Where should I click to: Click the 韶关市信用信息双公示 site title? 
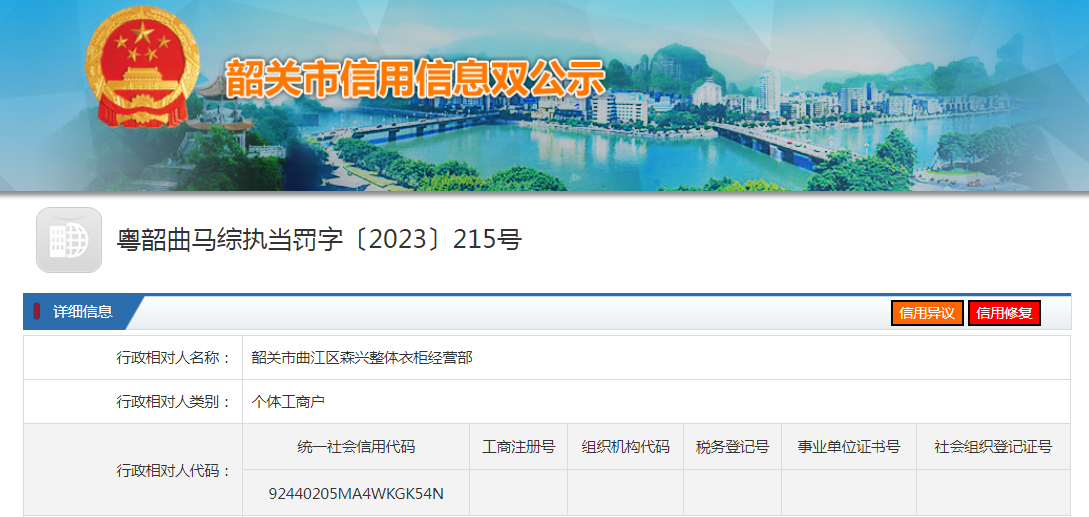point(415,79)
